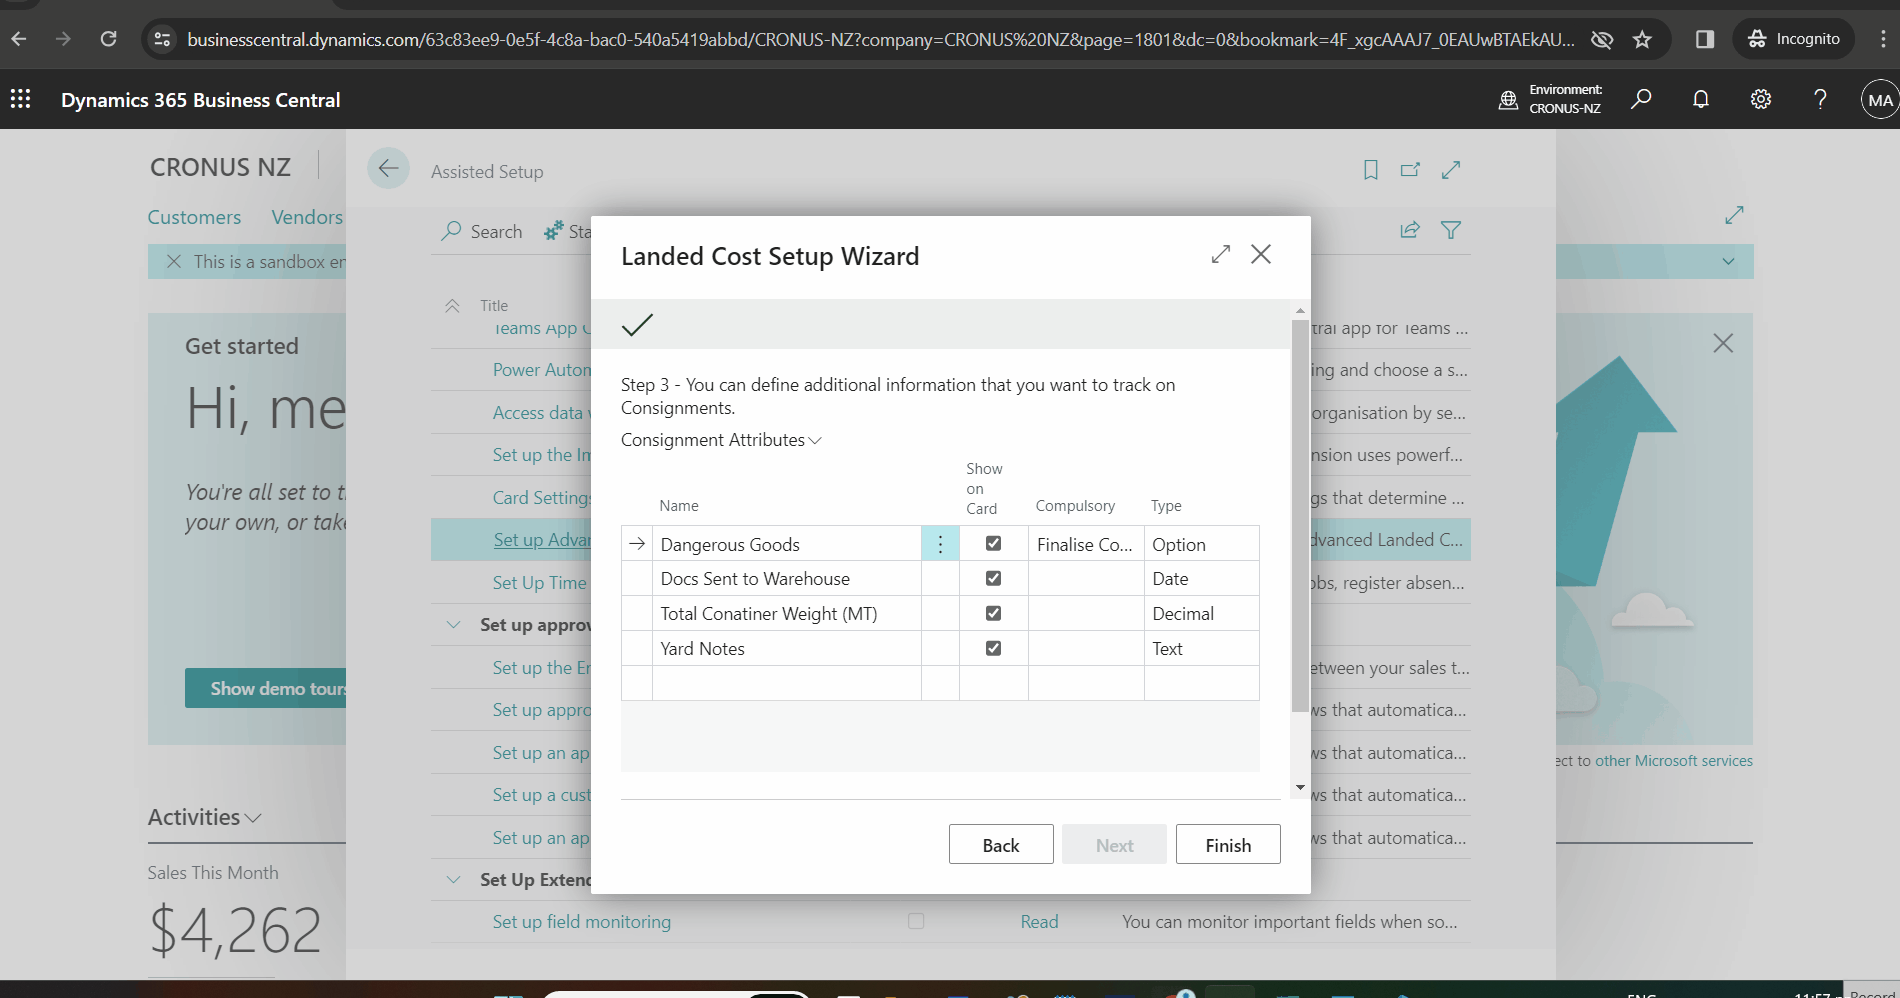This screenshot has width=1900, height=998.
Task: Open the Customers menu
Action: click(194, 217)
